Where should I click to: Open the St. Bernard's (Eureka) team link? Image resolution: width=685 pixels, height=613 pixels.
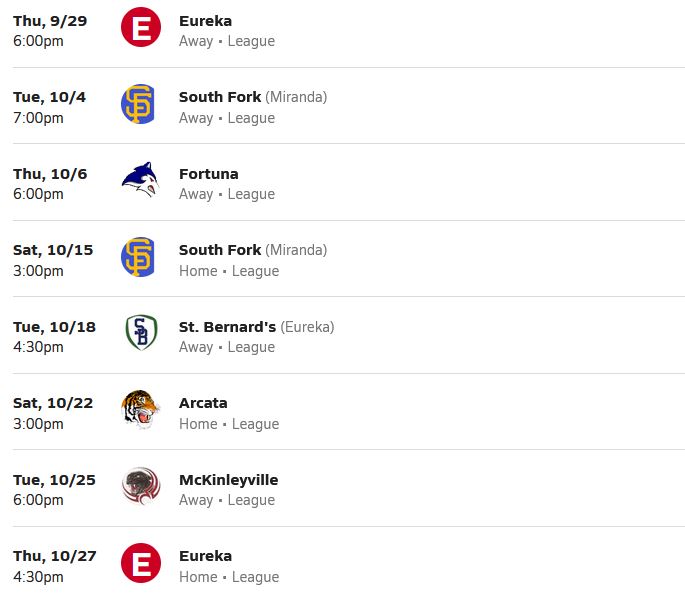point(256,327)
